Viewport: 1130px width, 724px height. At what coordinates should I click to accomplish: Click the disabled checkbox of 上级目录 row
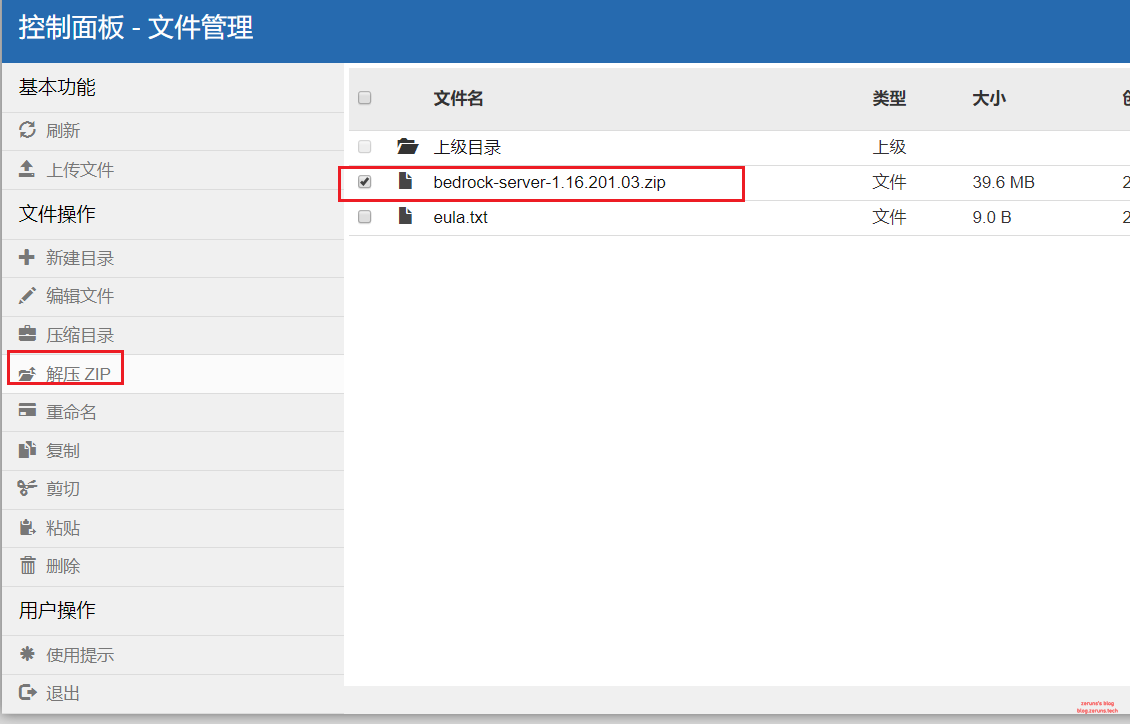coord(365,146)
